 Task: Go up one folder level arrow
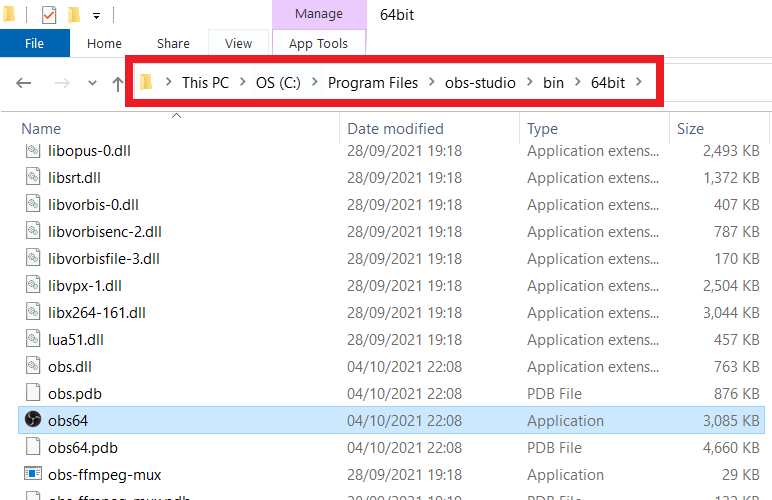point(117,84)
